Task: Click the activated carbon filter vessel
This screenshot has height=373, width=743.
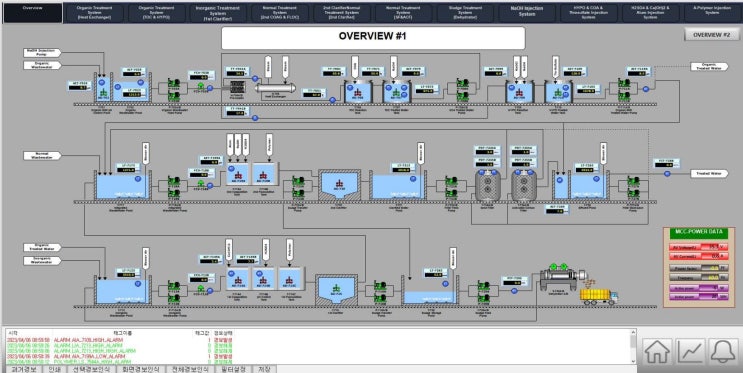Action: click(523, 185)
